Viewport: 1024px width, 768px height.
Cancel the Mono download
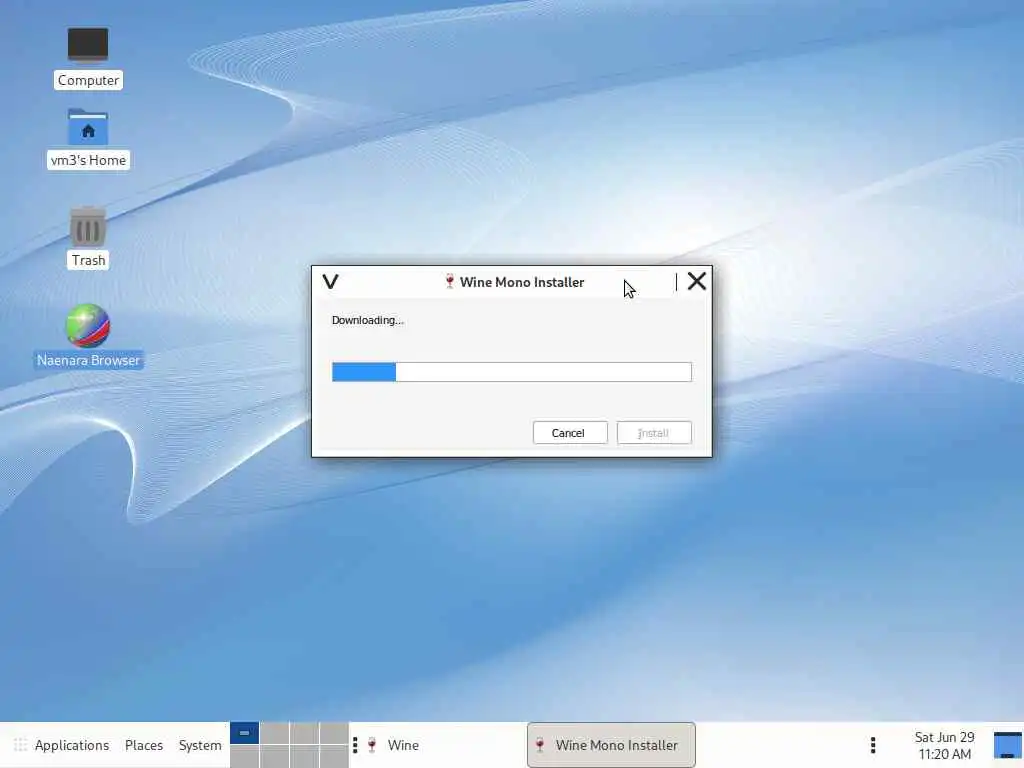pyautogui.click(x=569, y=432)
